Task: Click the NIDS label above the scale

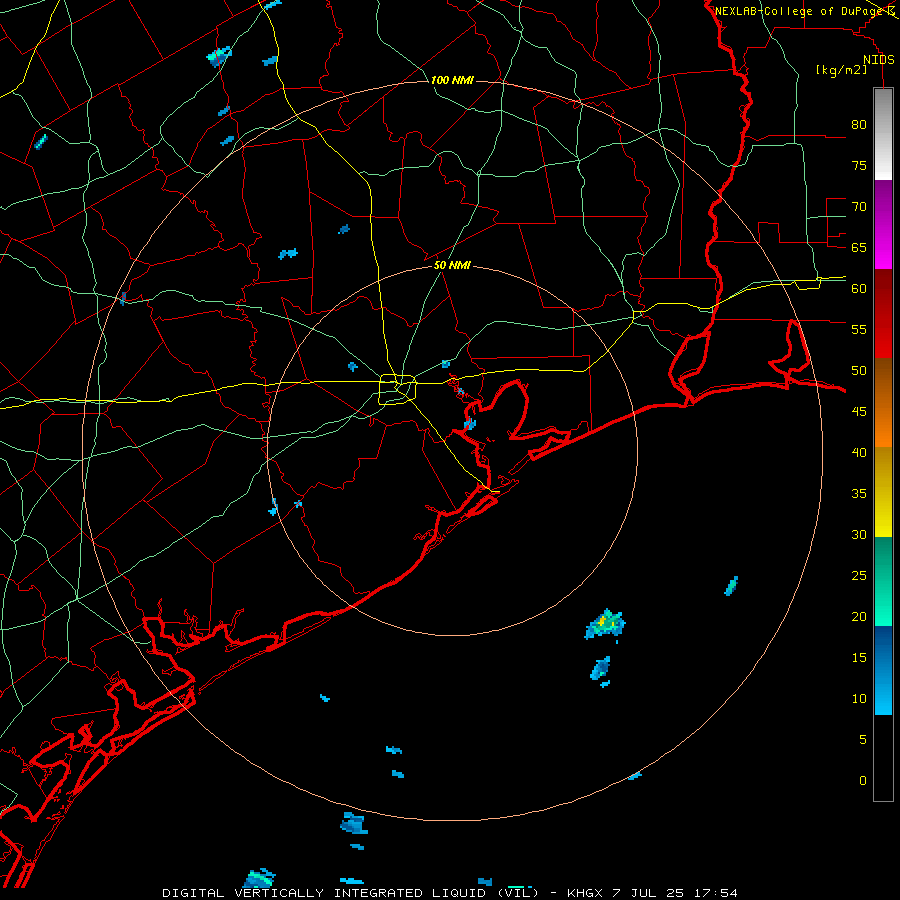Action: (878, 60)
